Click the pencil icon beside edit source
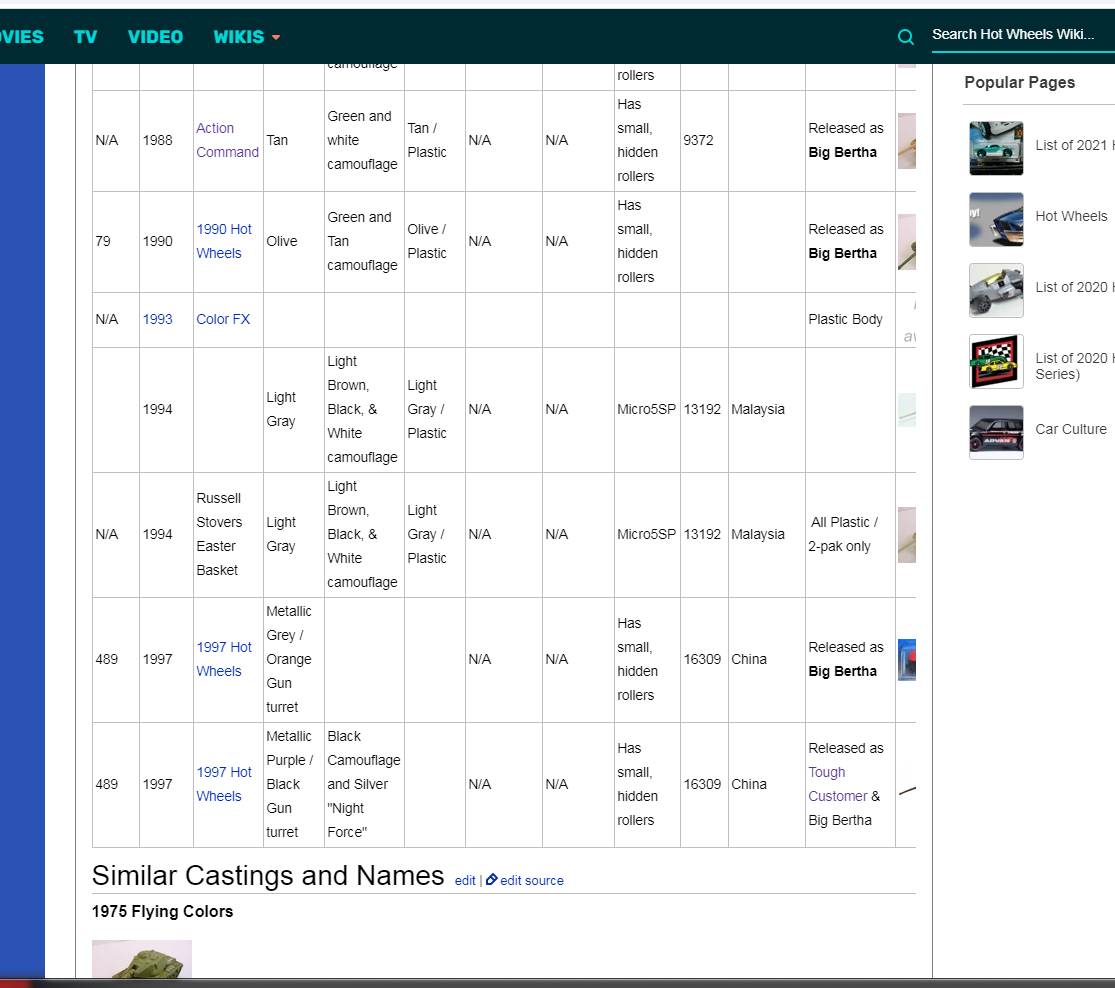1115x988 pixels. pyautogui.click(x=492, y=880)
